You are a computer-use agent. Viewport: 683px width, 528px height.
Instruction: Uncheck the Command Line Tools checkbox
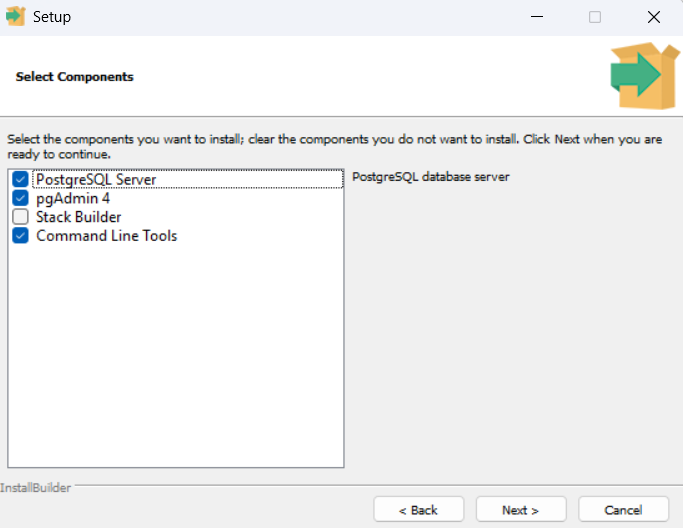coord(20,236)
